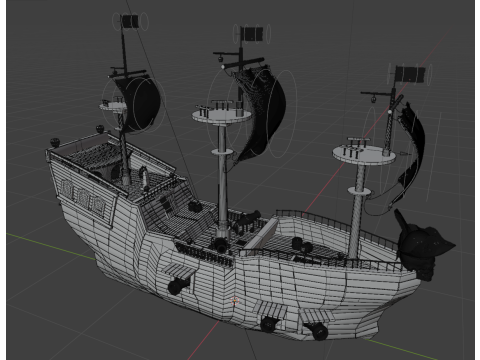
Task: Select the dark sail on the stern mast
Action: [140, 103]
